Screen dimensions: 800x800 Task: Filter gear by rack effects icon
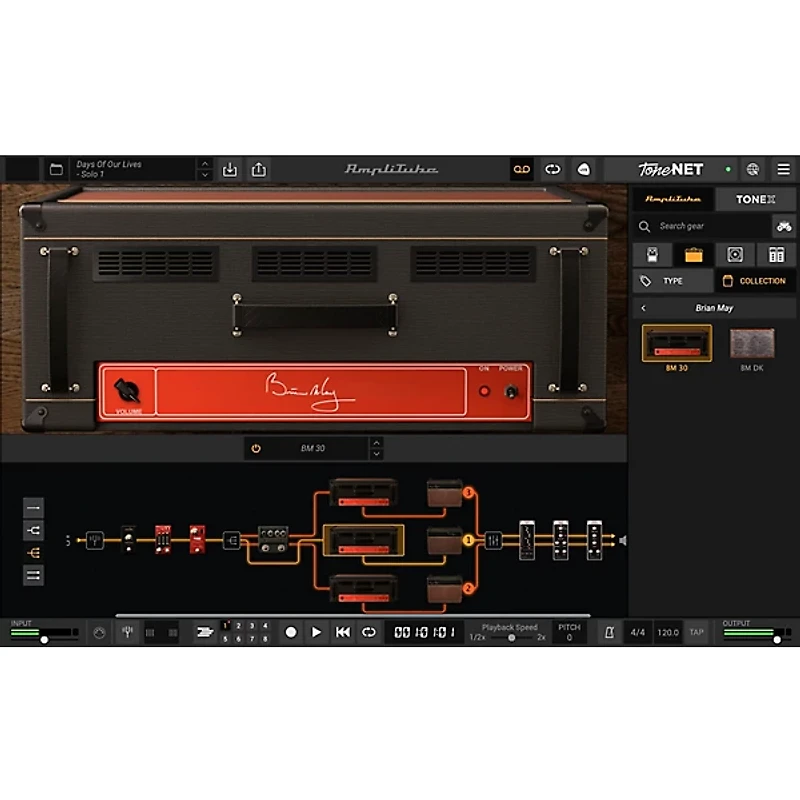(x=776, y=255)
